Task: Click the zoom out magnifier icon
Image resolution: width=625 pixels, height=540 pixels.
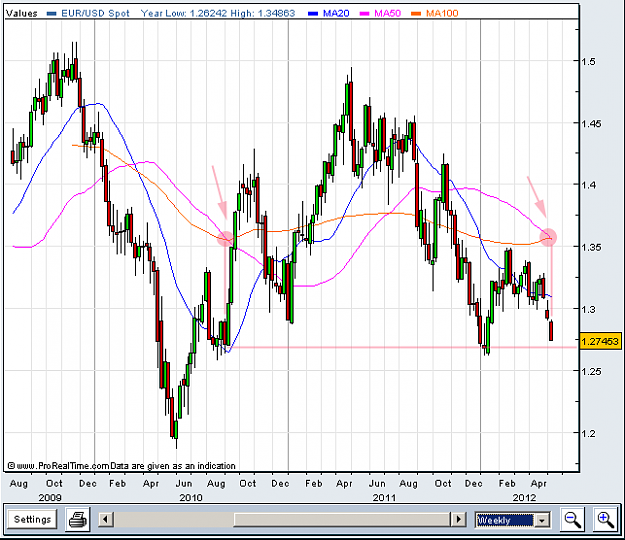Action: 572,519
